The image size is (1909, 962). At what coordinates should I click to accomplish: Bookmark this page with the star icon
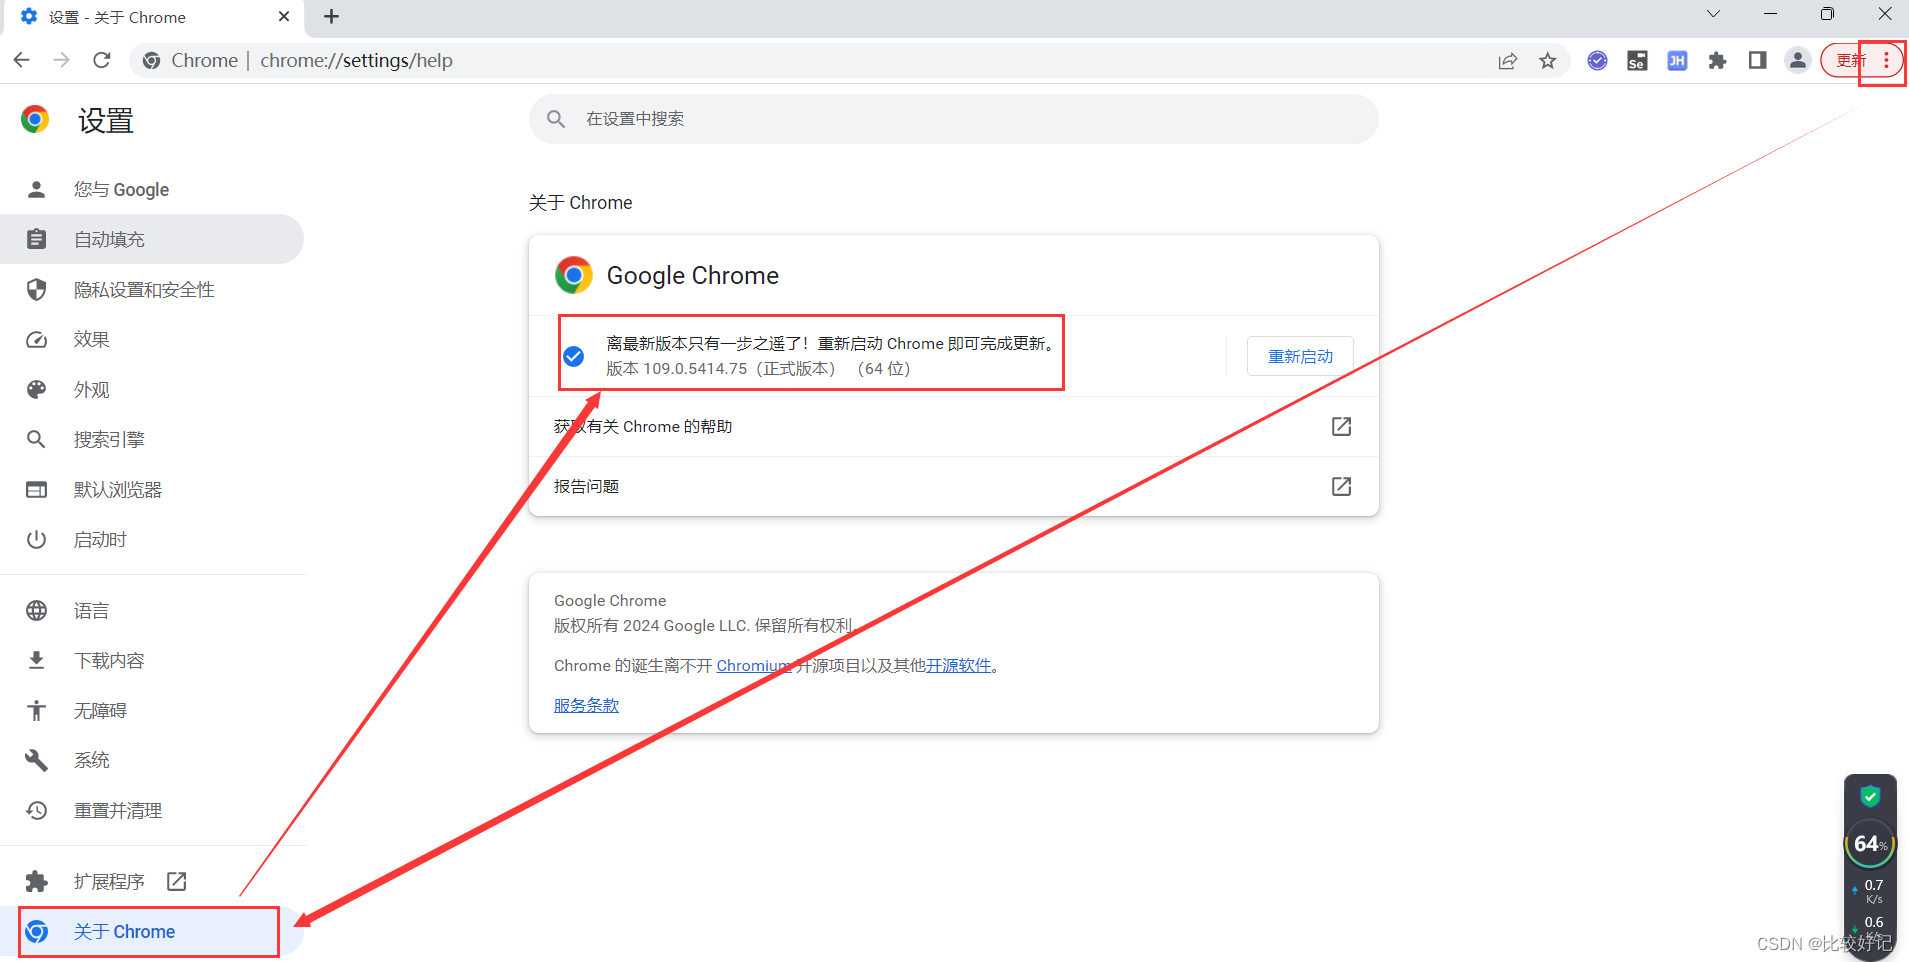click(x=1548, y=61)
